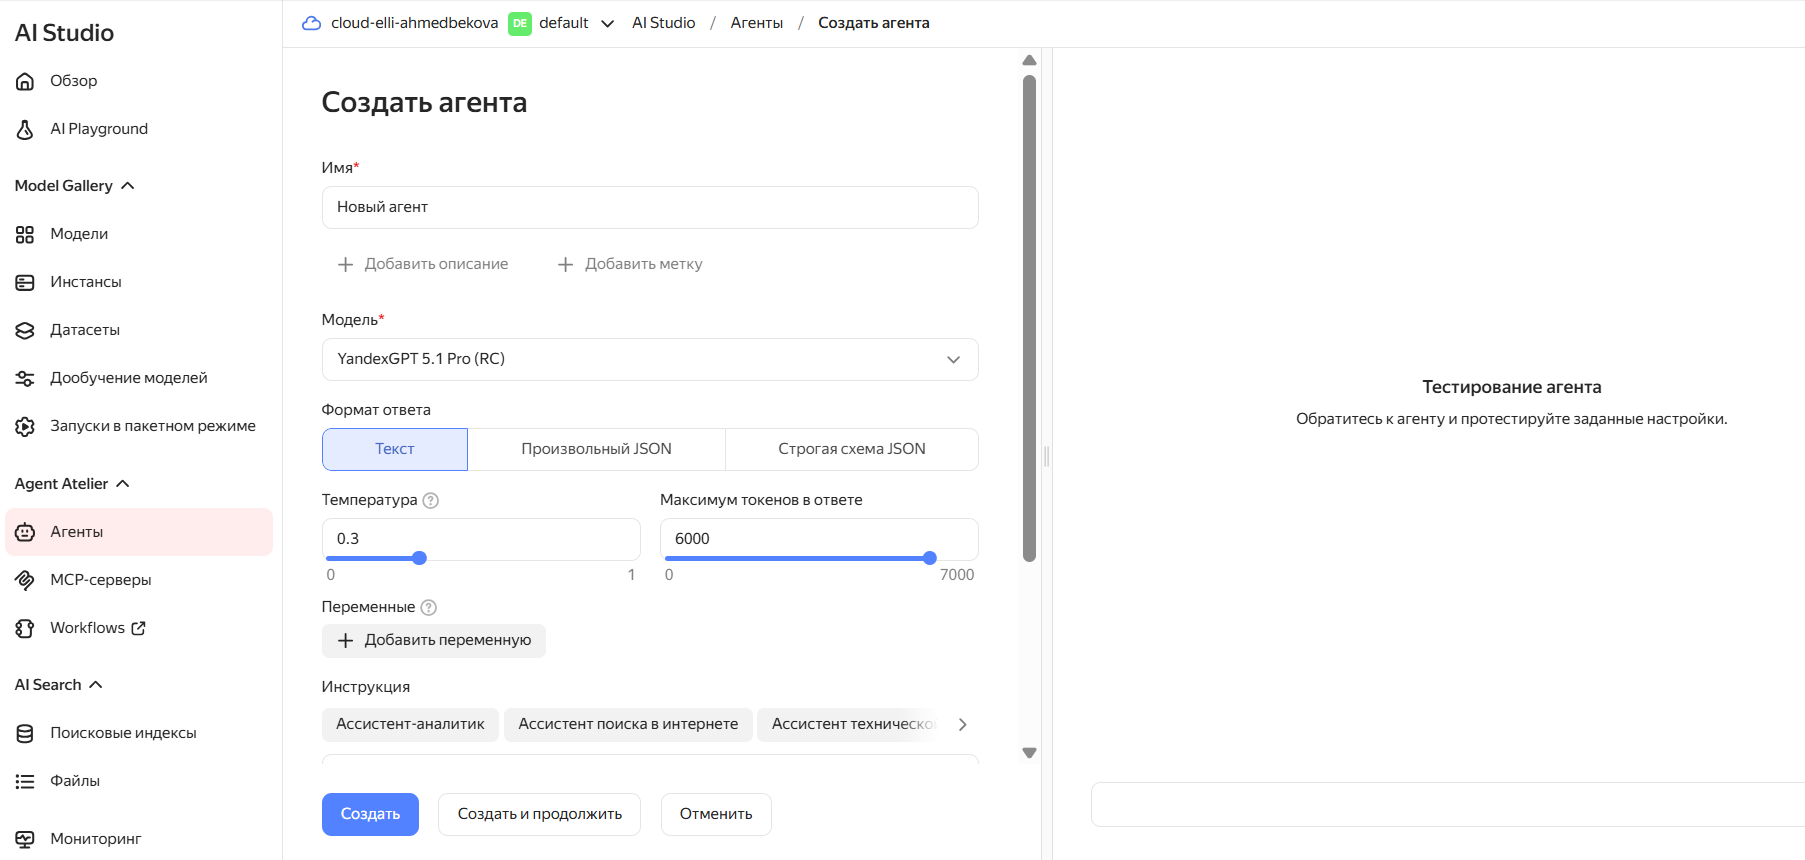Click the Имя input field
Screen dimensions: 1805x860
[650, 207]
